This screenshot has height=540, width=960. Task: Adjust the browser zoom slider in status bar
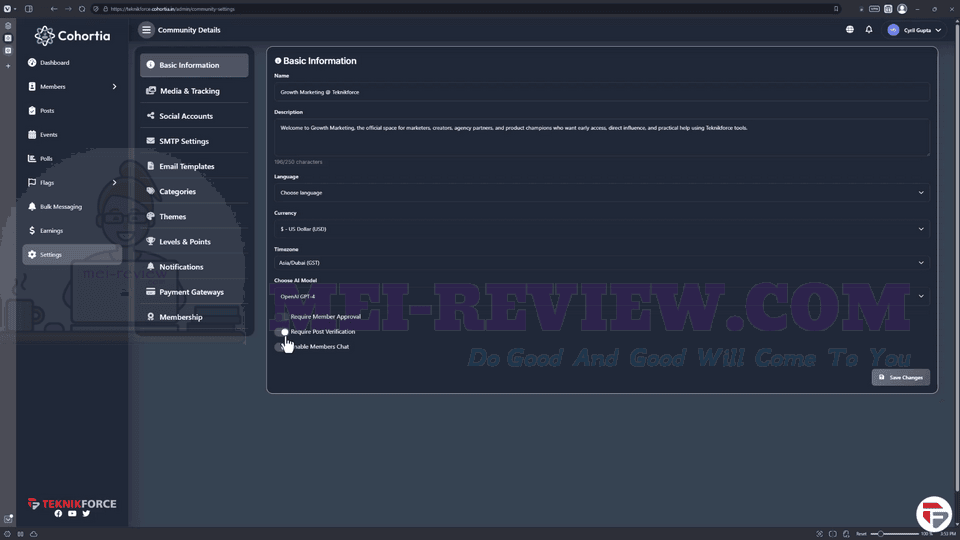tap(881, 534)
